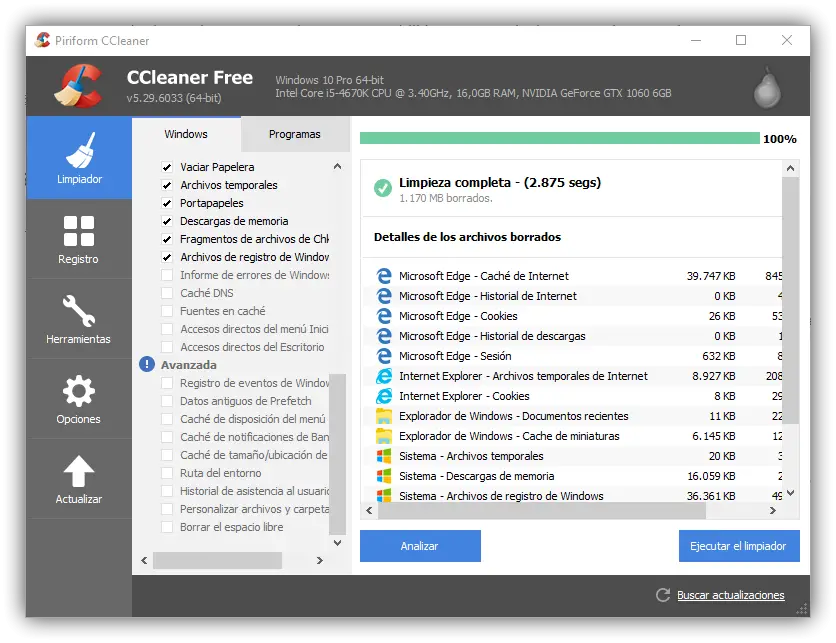Click the Edge icon for Caché de Internet
Viewport: 836px width, 643px height.
tap(383, 276)
